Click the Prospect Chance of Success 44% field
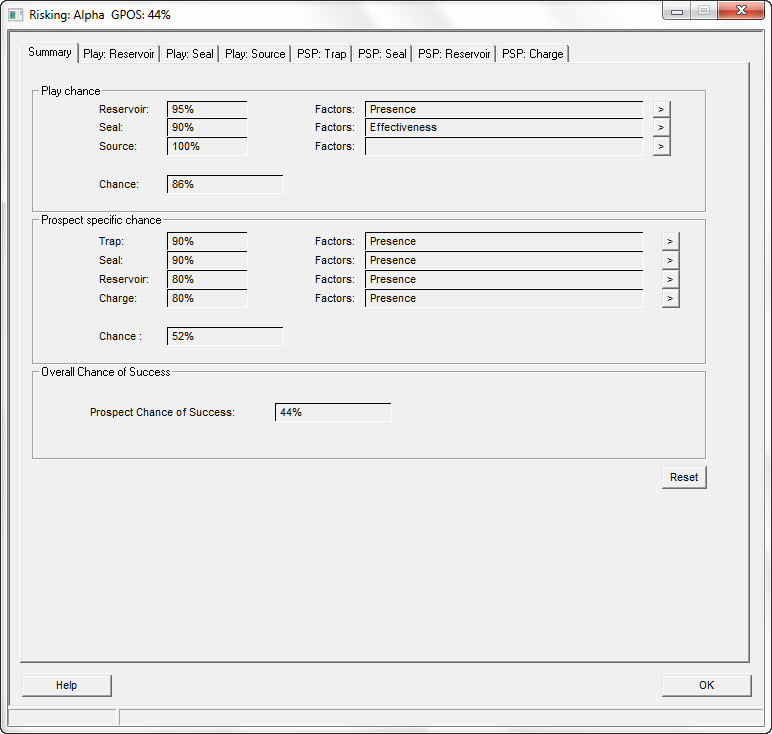This screenshot has width=772, height=734. pyautogui.click(x=332, y=412)
